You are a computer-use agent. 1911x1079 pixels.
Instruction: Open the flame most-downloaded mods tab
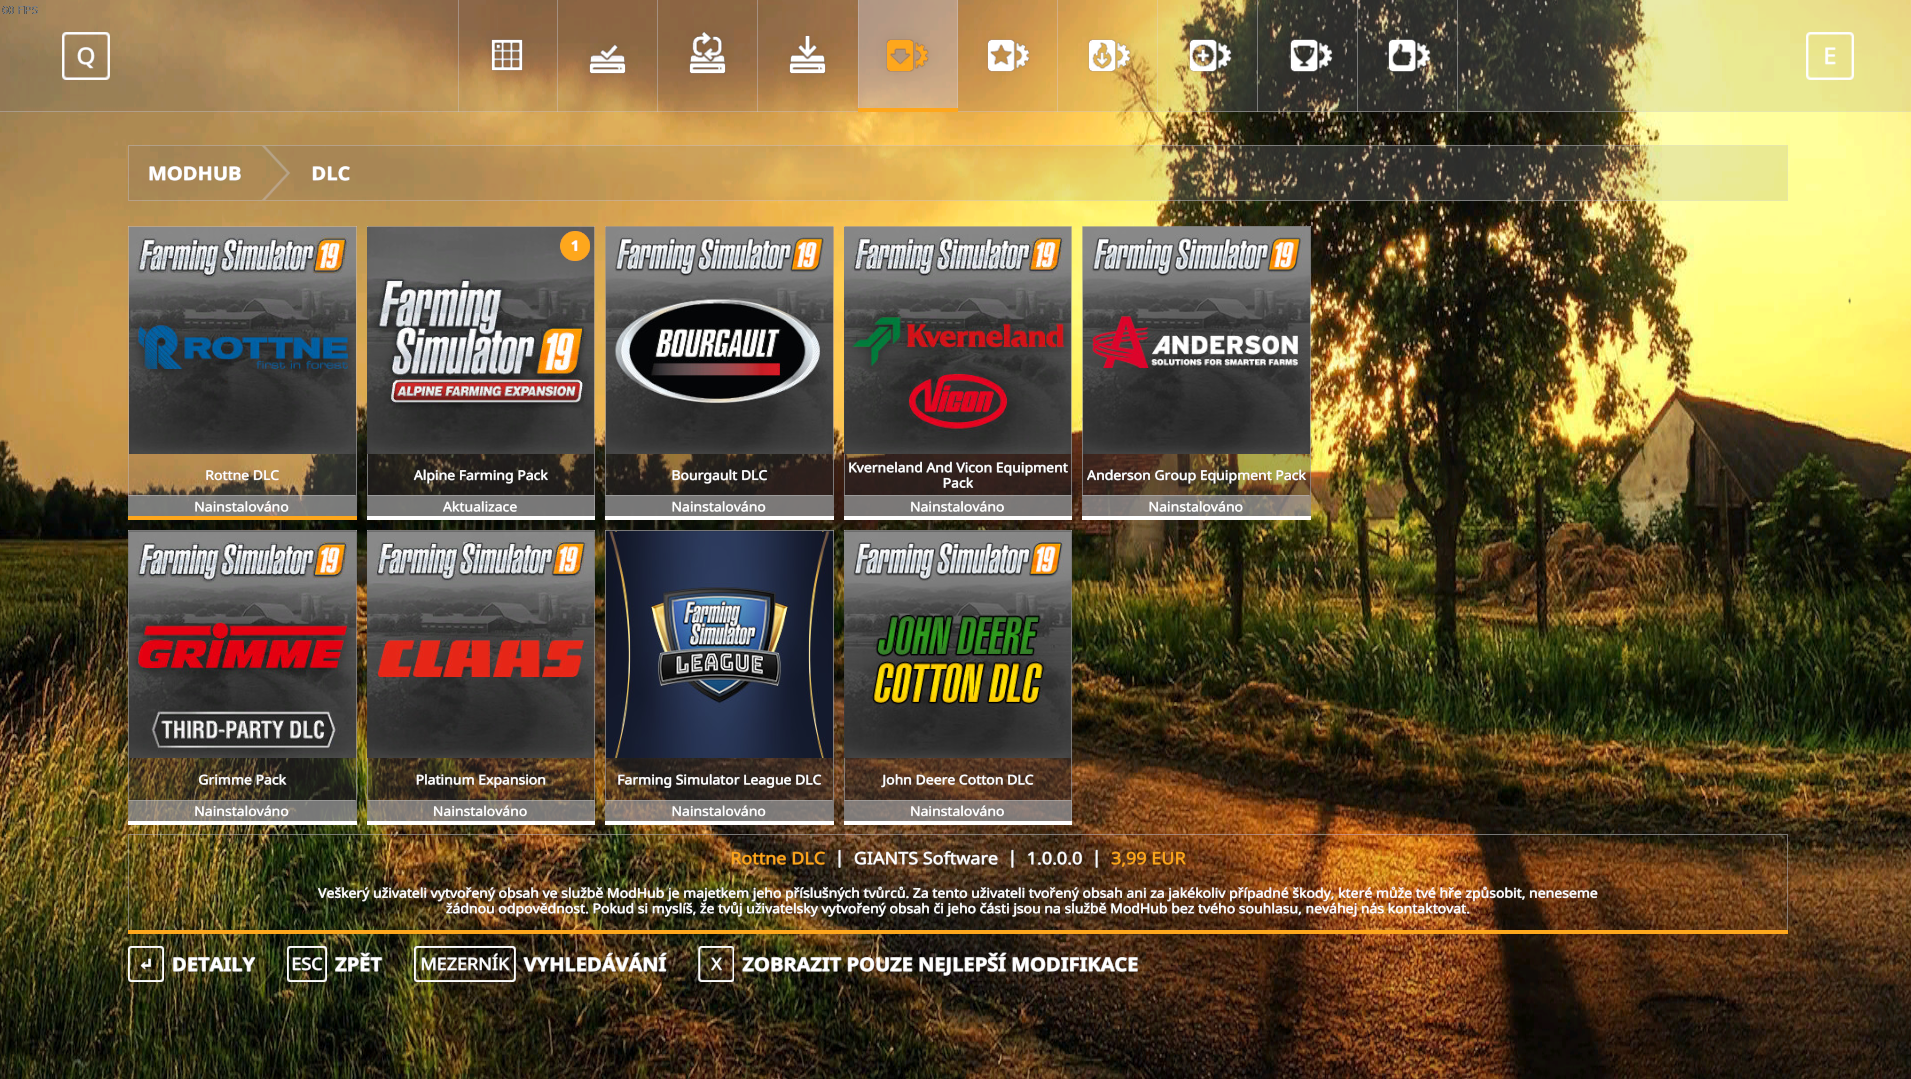coord(1107,55)
